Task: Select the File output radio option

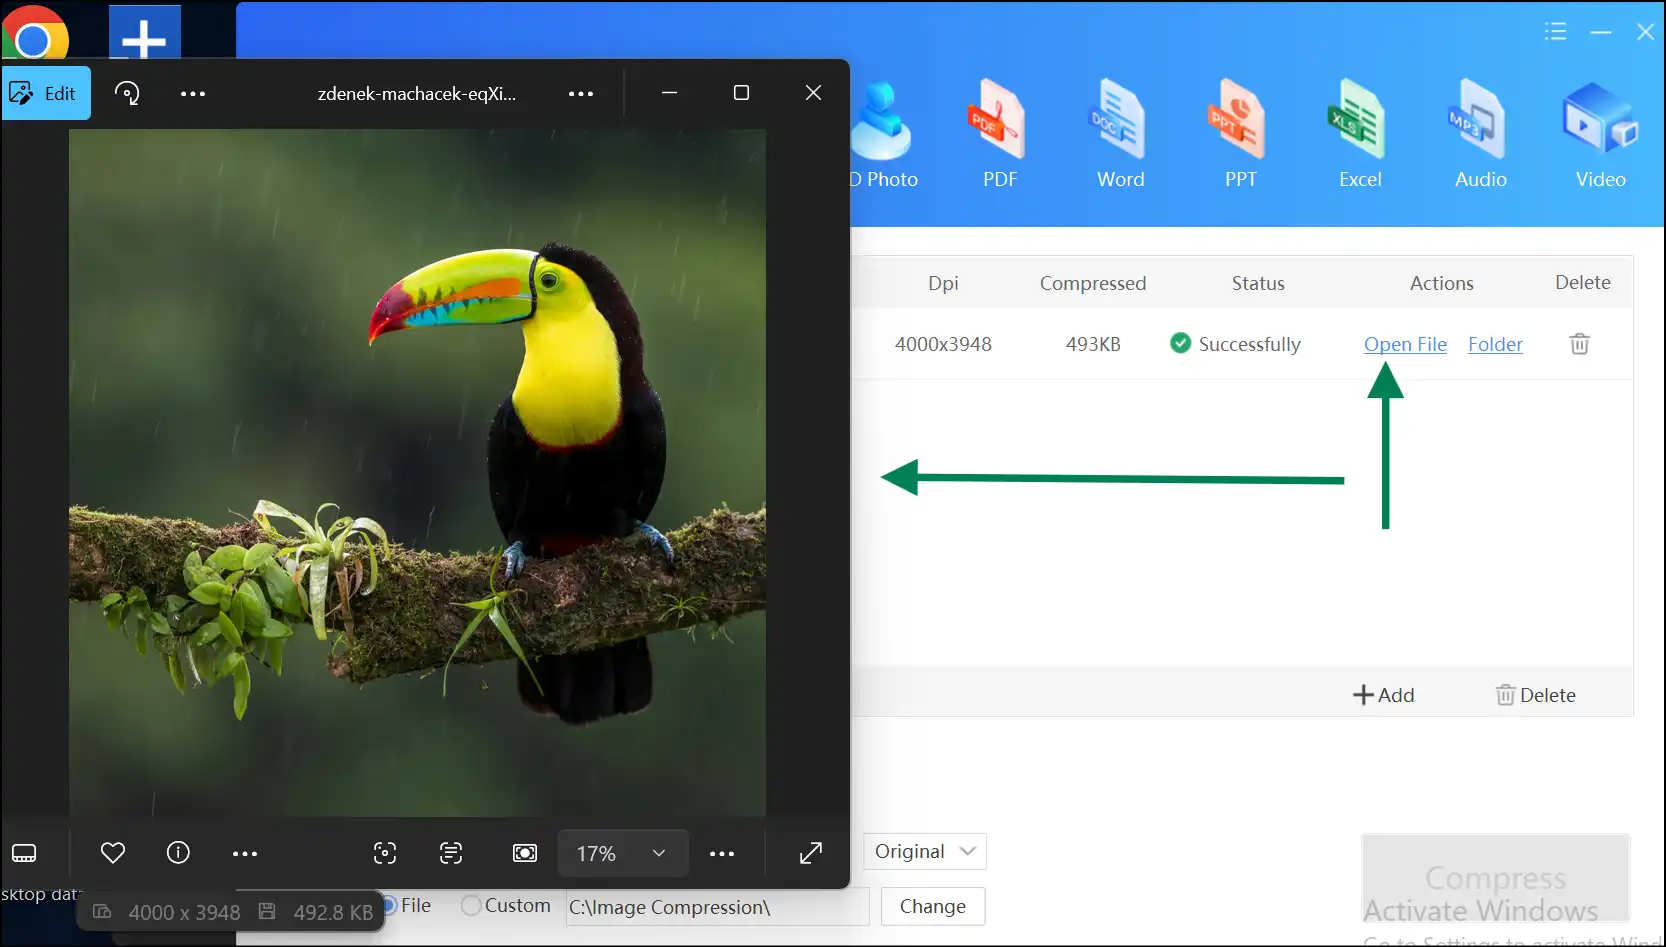Action: [x=408, y=906]
